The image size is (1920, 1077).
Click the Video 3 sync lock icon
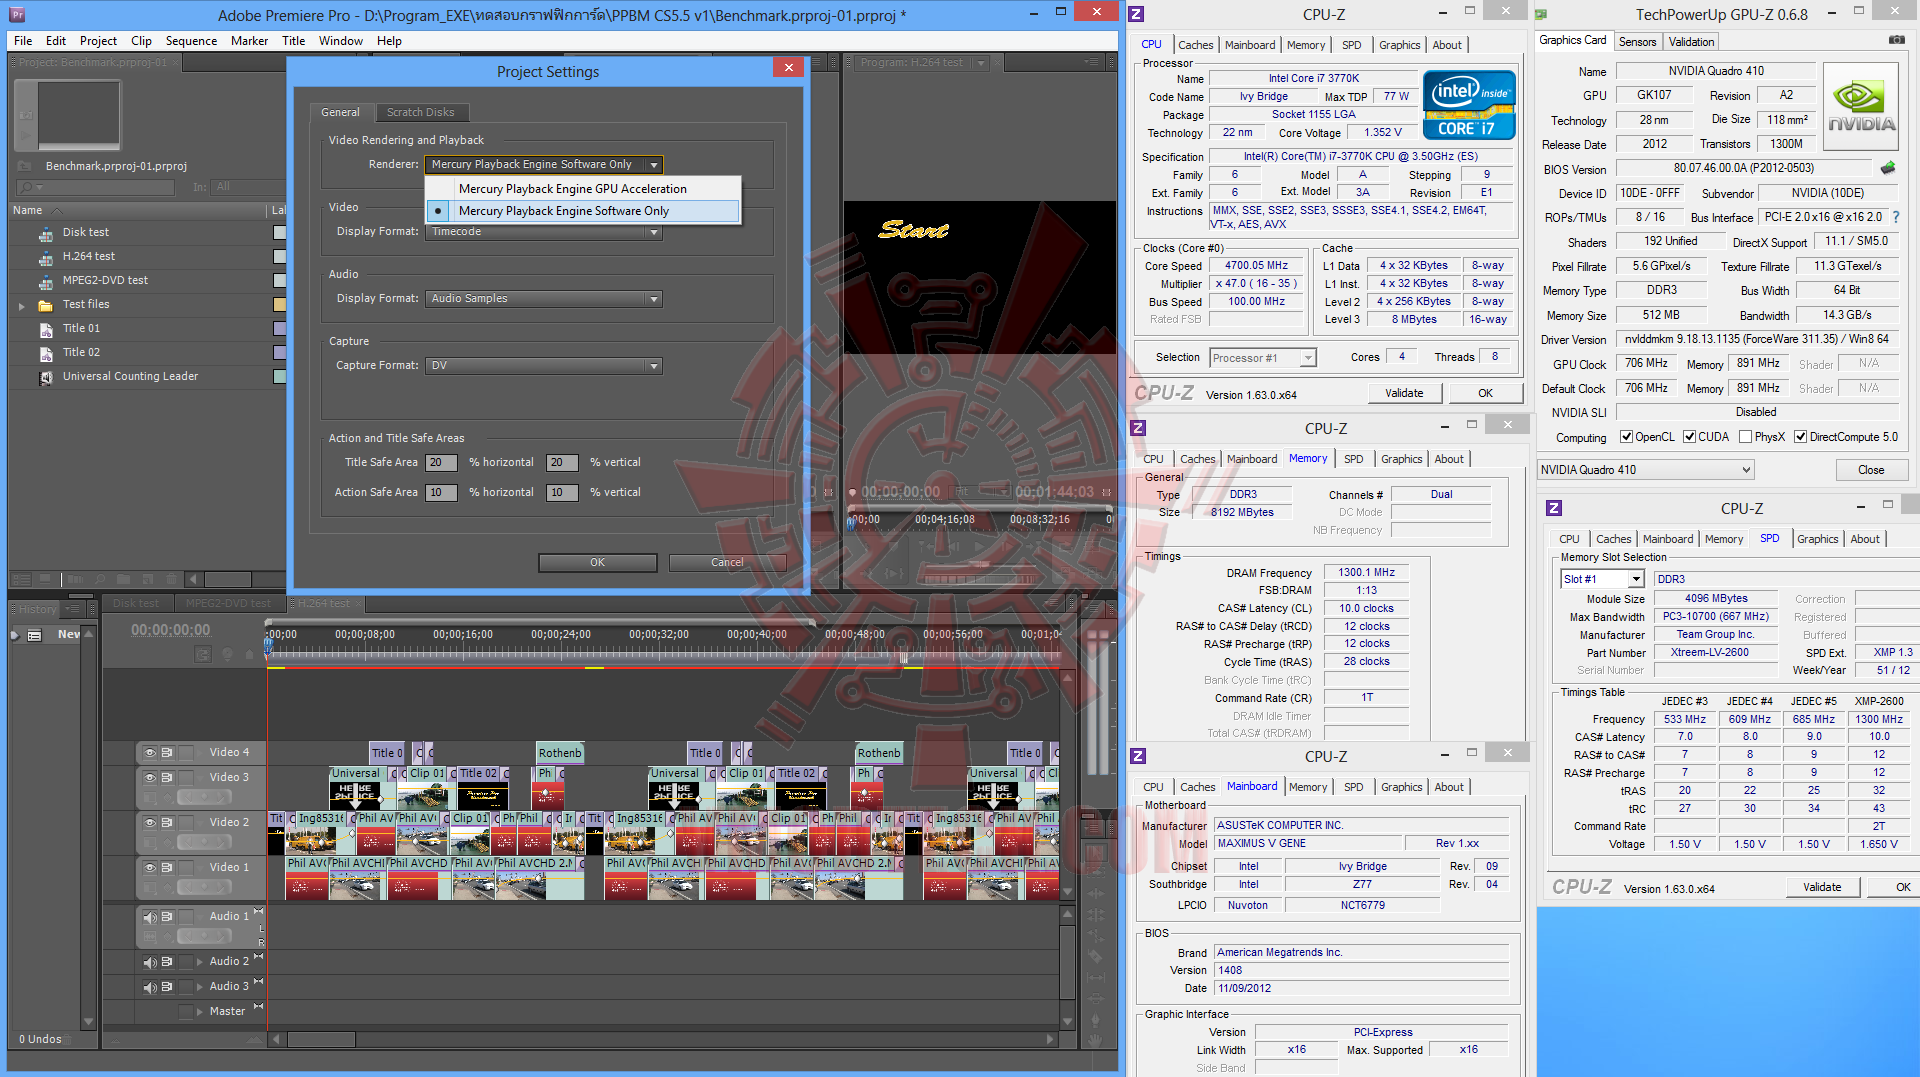[x=167, y=778]
